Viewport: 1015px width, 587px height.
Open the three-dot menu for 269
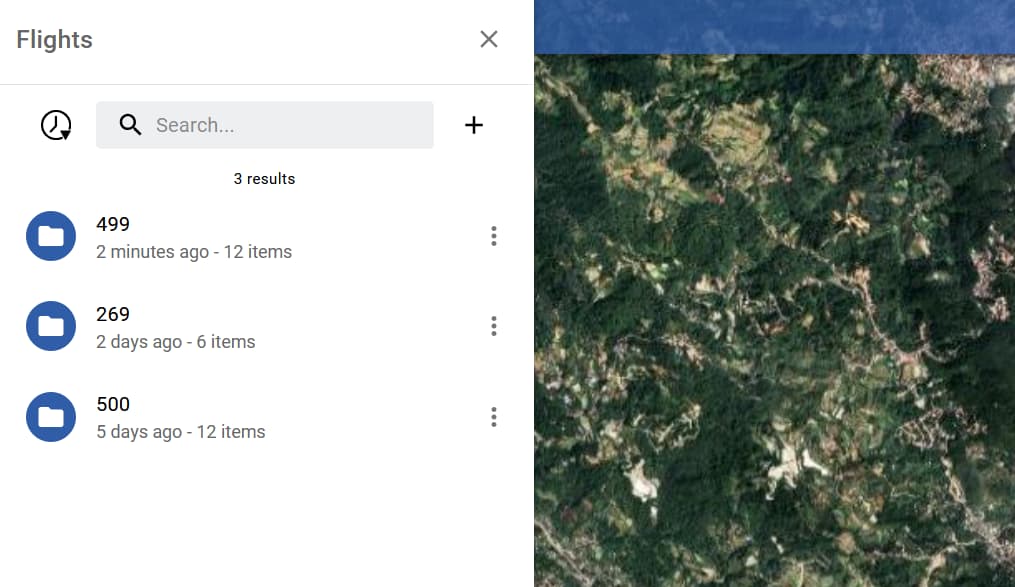pos(493,326)
